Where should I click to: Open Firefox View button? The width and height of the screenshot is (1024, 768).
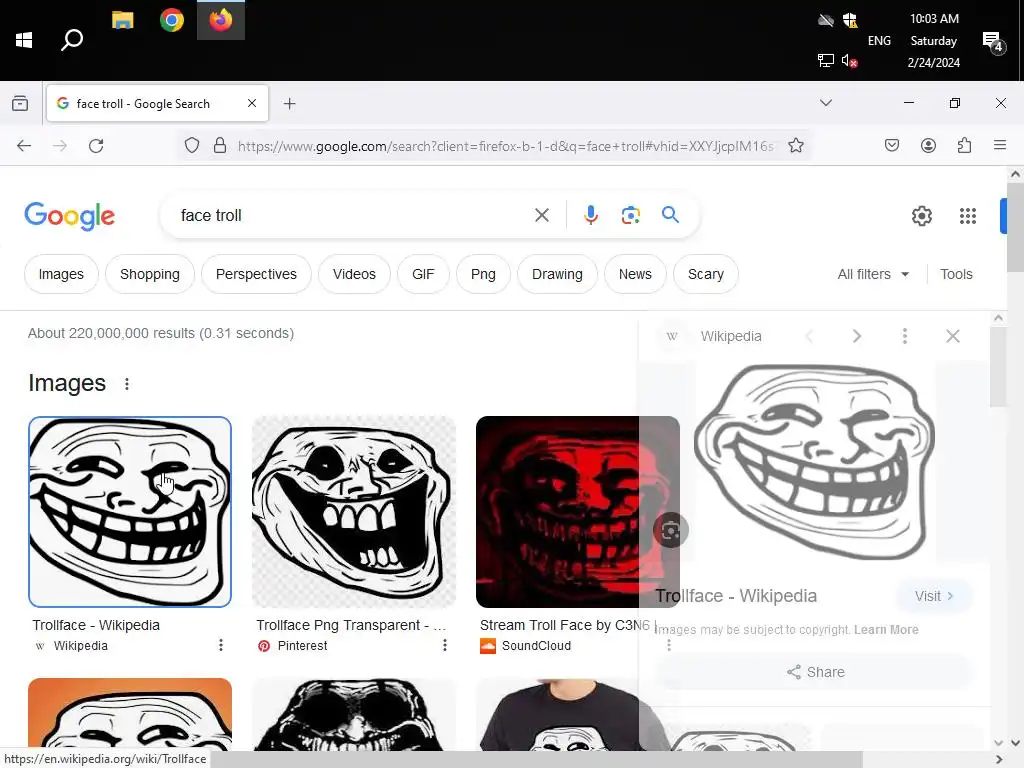[x=20, y=103]
